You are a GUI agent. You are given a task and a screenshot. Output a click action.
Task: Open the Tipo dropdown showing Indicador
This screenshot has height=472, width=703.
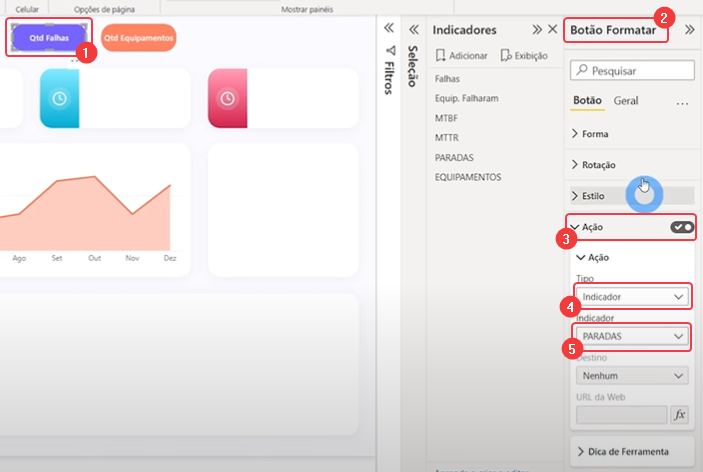click(632, 297)
